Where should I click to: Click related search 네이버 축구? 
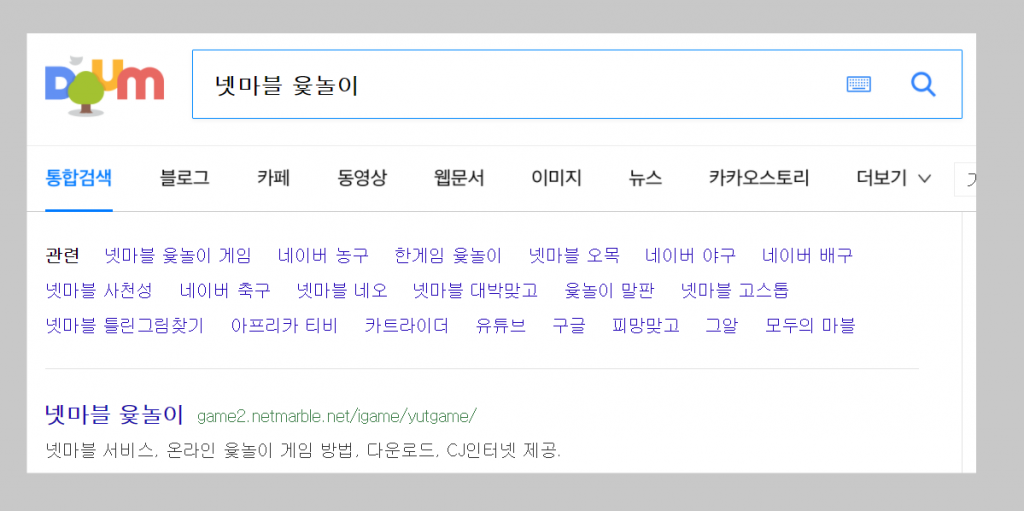click(x=225, y=290)
